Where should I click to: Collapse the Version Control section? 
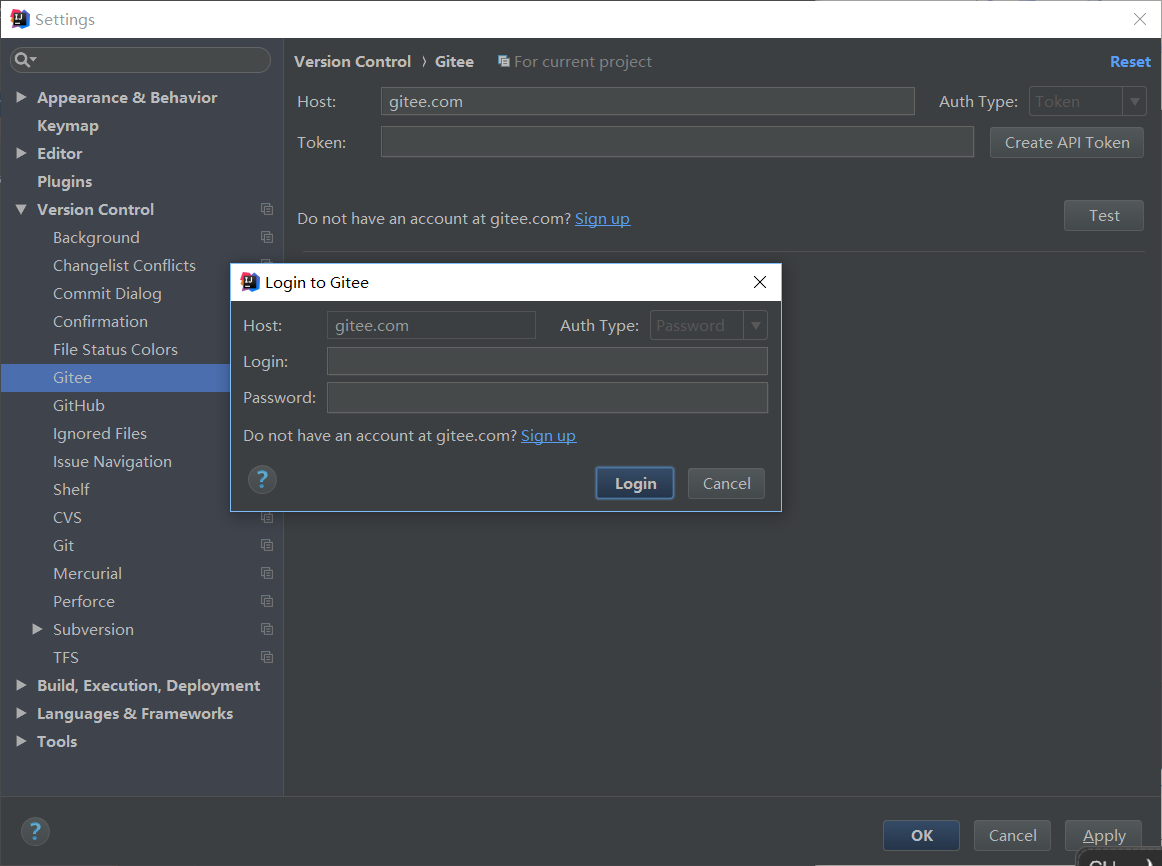21,210
